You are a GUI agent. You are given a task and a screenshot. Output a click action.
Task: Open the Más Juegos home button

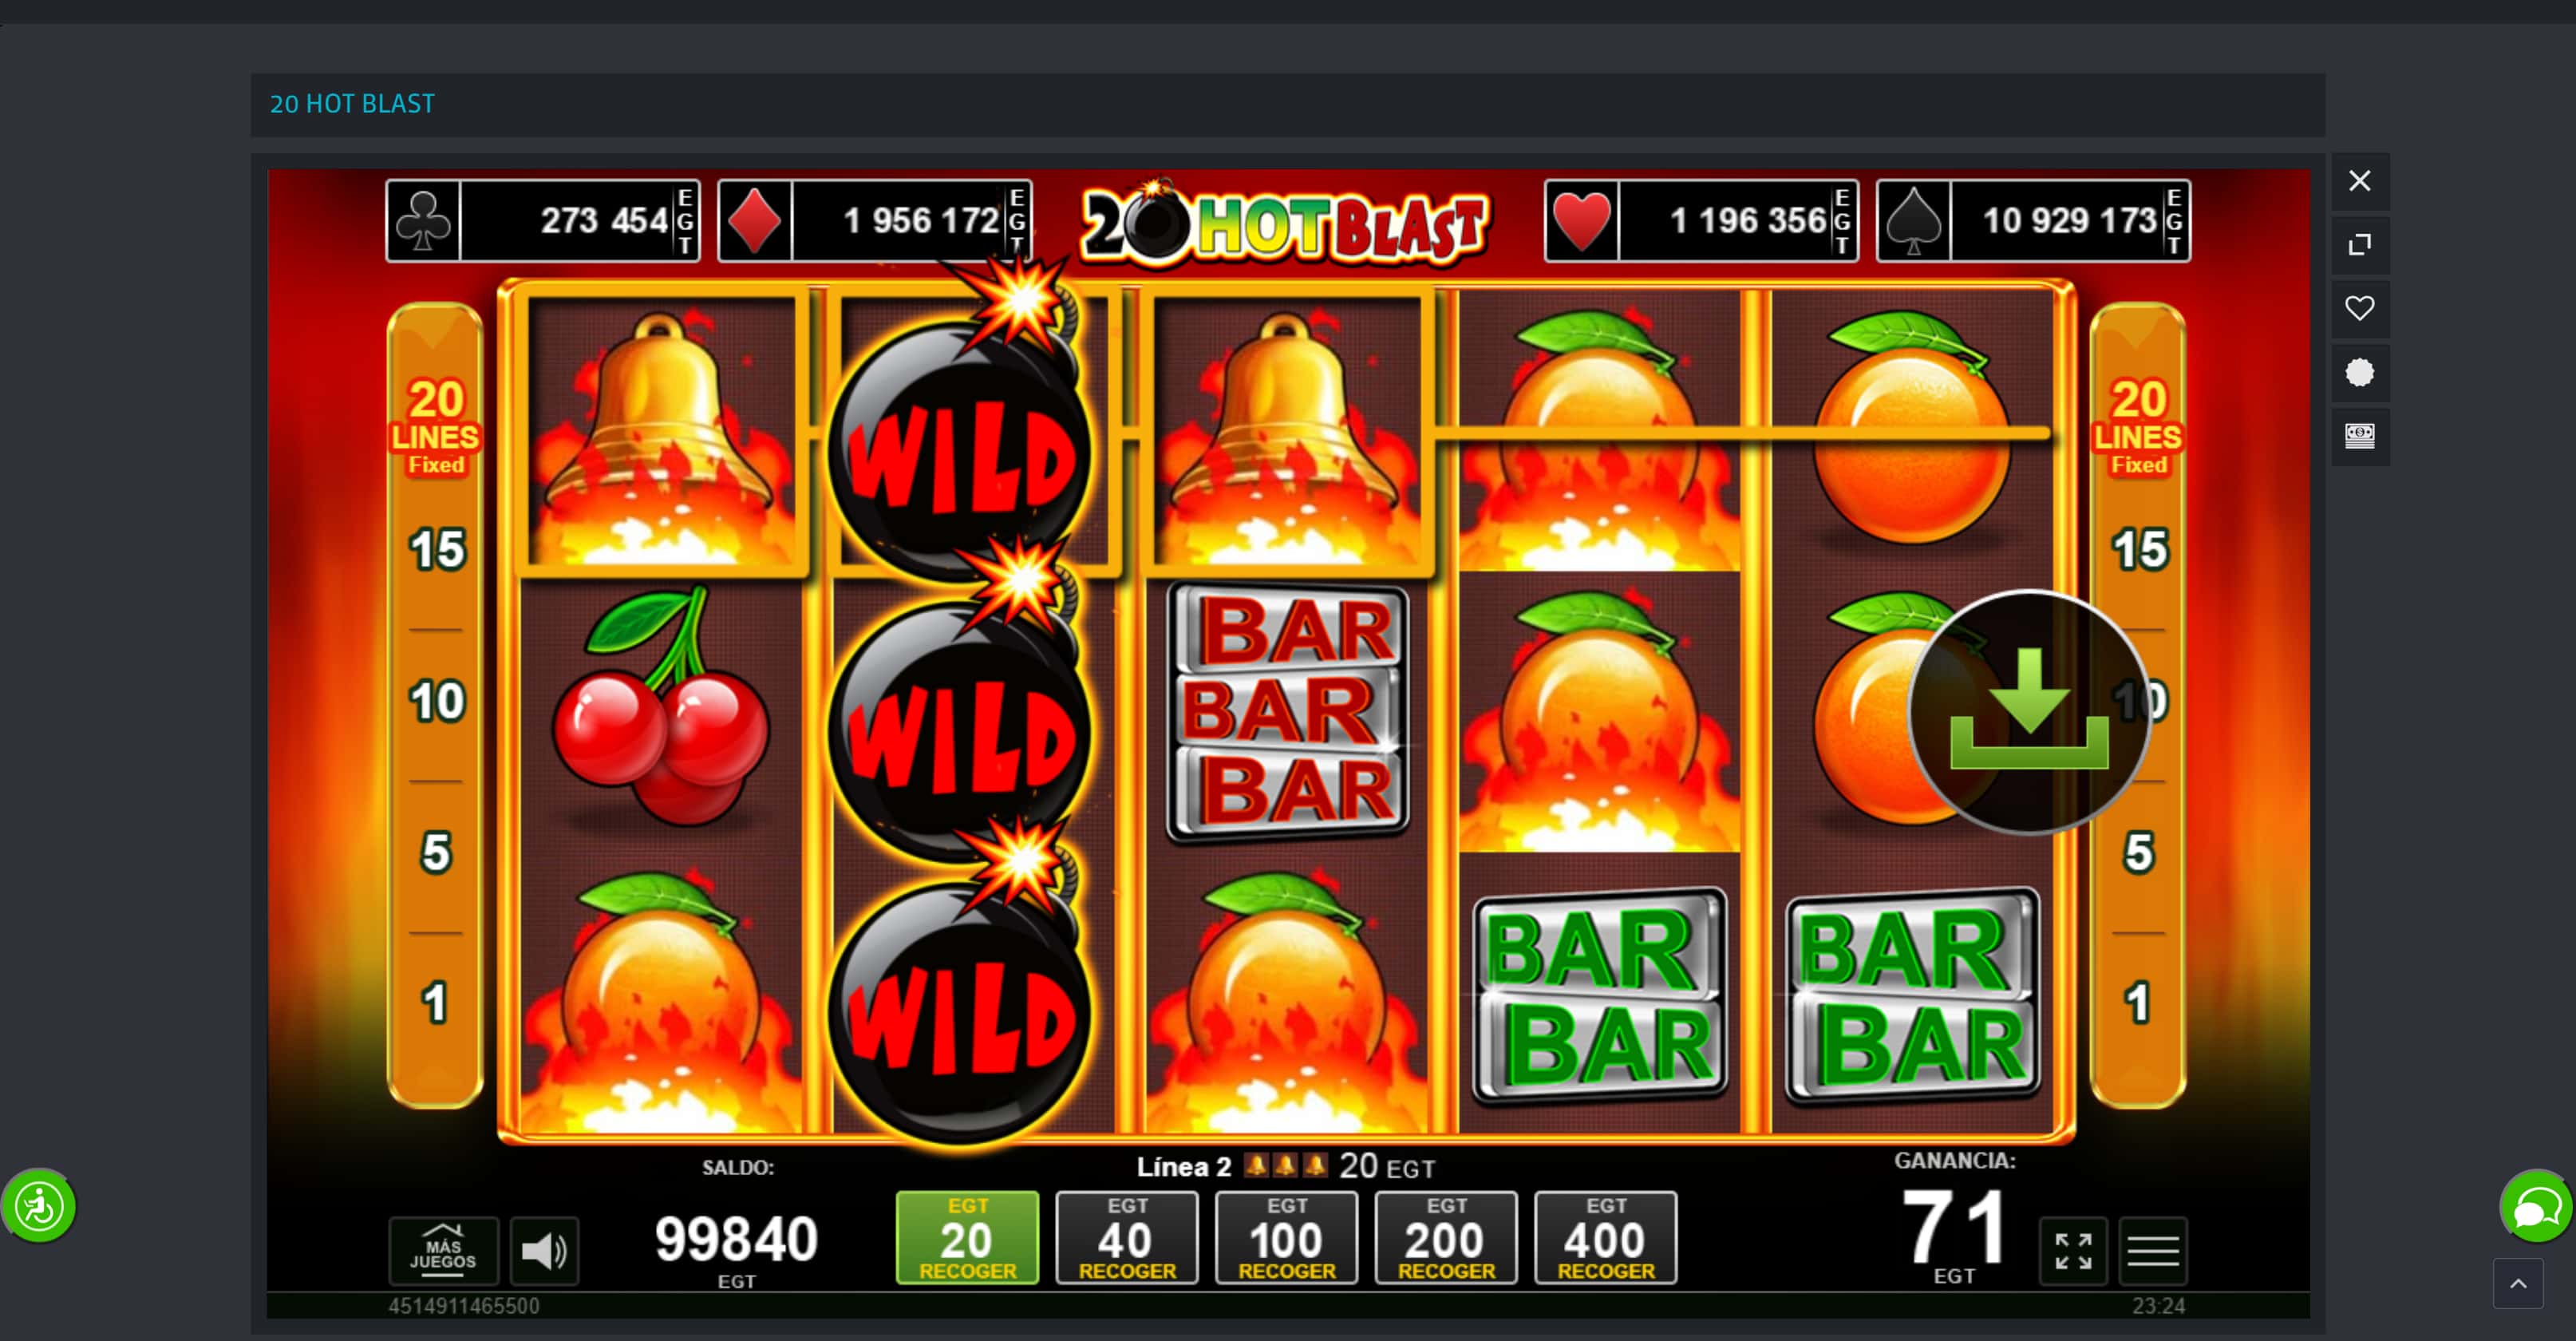click(x=443, y=1250)
